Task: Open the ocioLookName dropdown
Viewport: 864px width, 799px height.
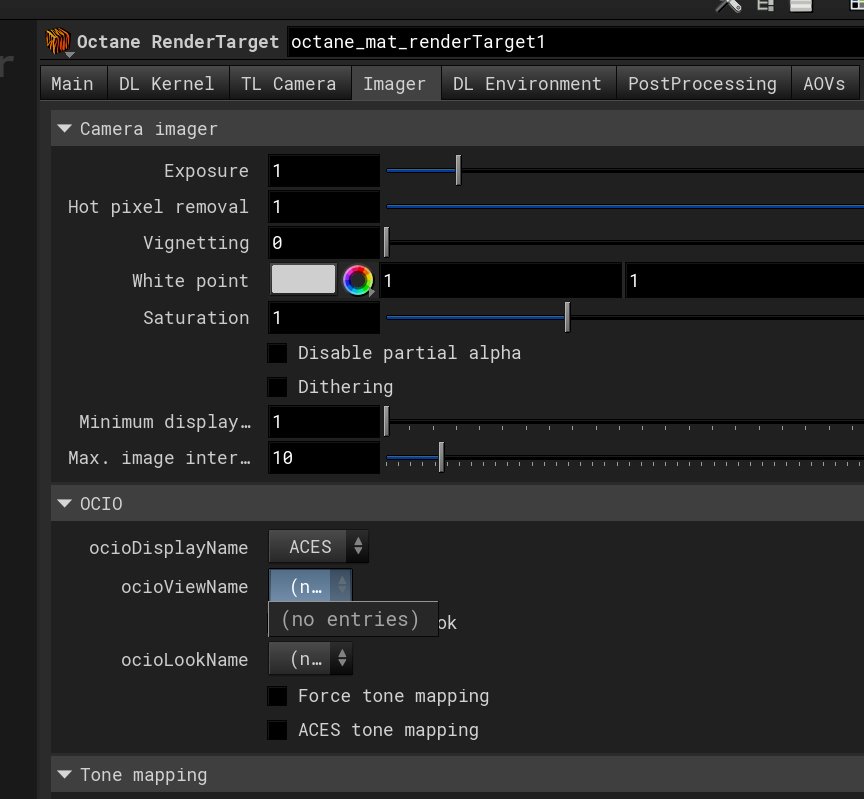Action: click(x=310, y=659)
